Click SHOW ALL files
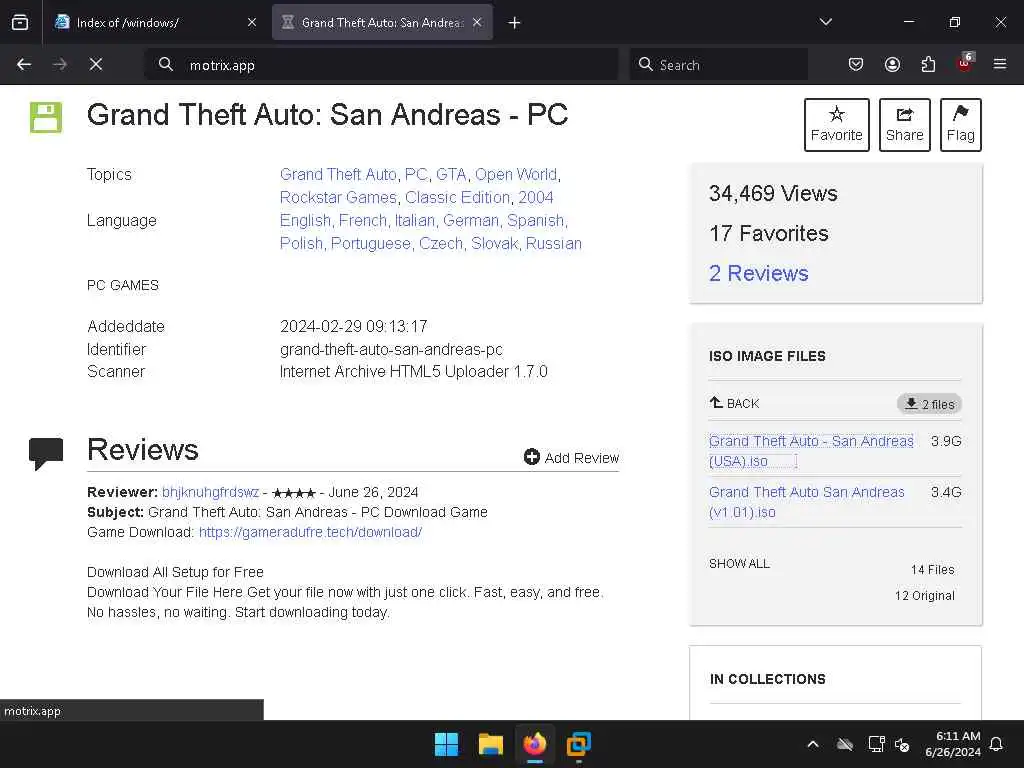Screen dimensions: 1024x768 [739, 564]
